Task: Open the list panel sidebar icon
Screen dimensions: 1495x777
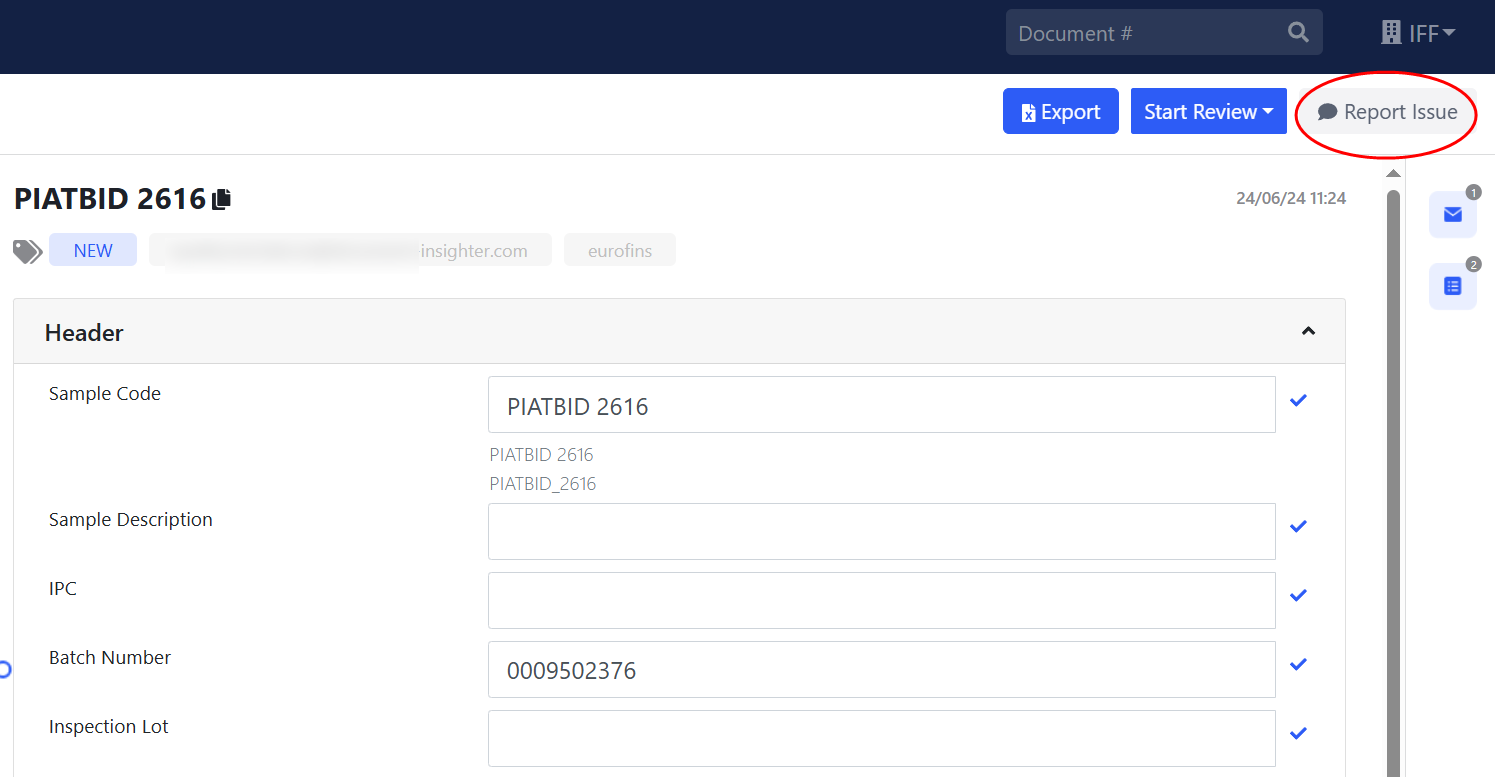Action: click(x=1452, y=286)
